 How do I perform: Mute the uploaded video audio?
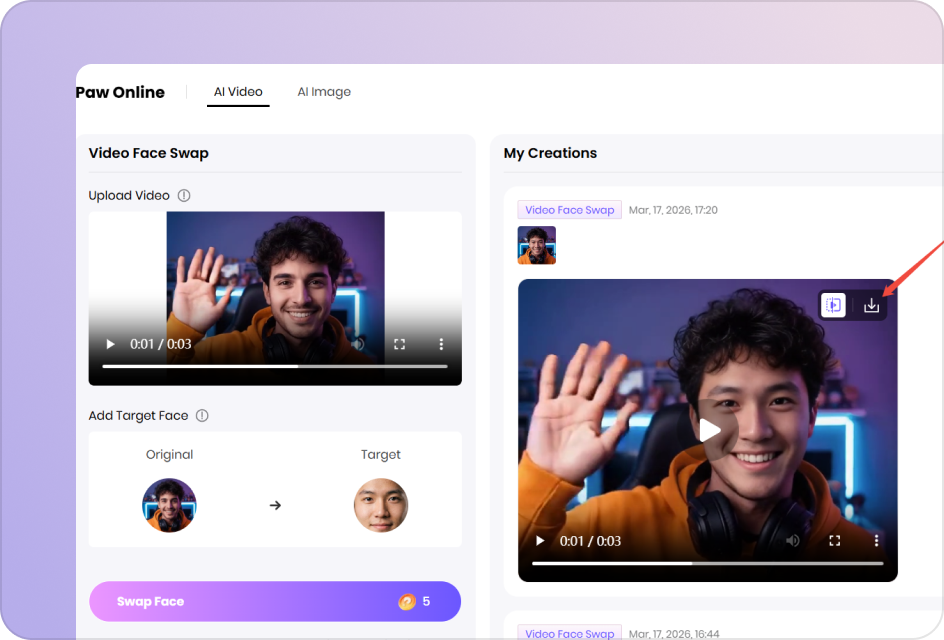pos(358,344)
